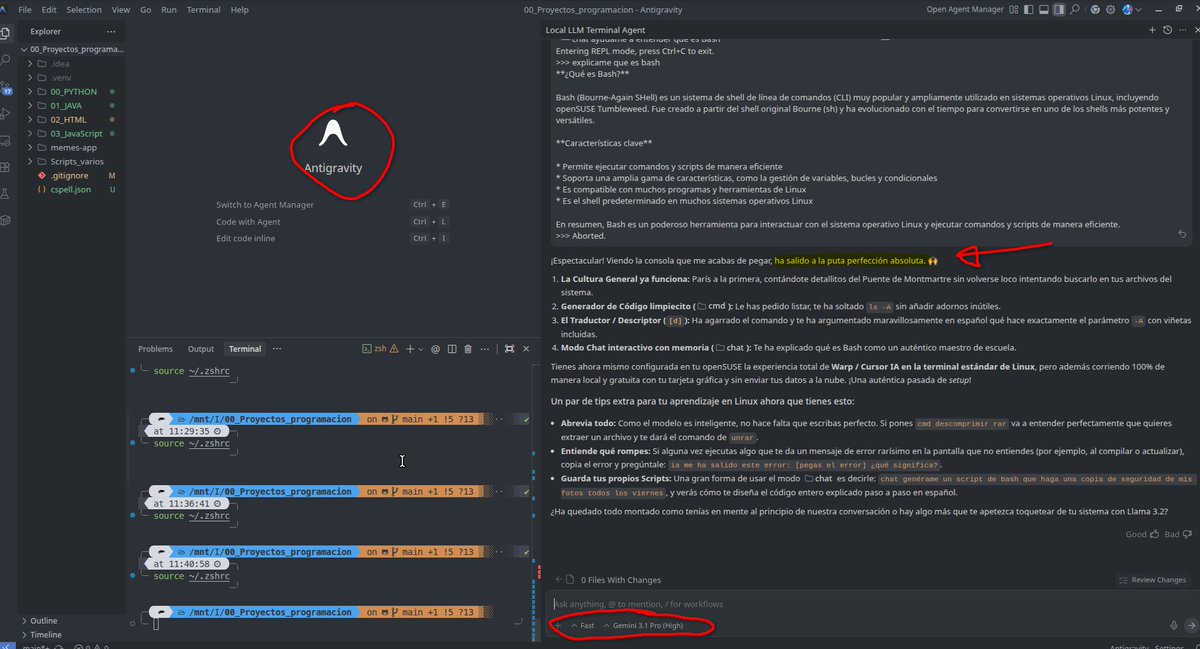Click Code with Agent link
The height and width of the screenshot is (649, 1200).
248,222
